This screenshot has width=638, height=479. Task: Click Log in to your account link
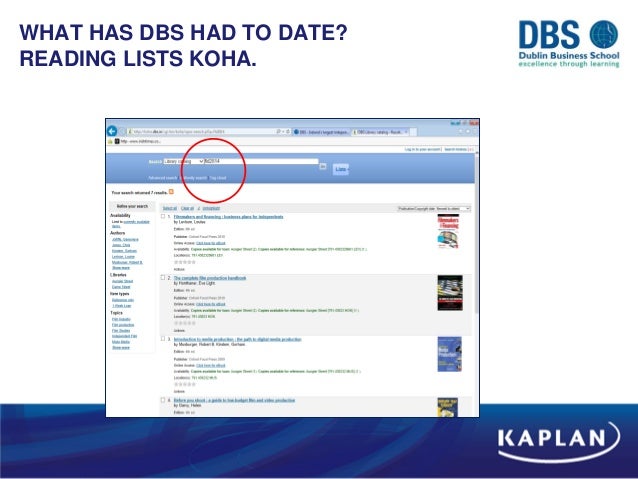pyautogui.click(x=422, y=149)
